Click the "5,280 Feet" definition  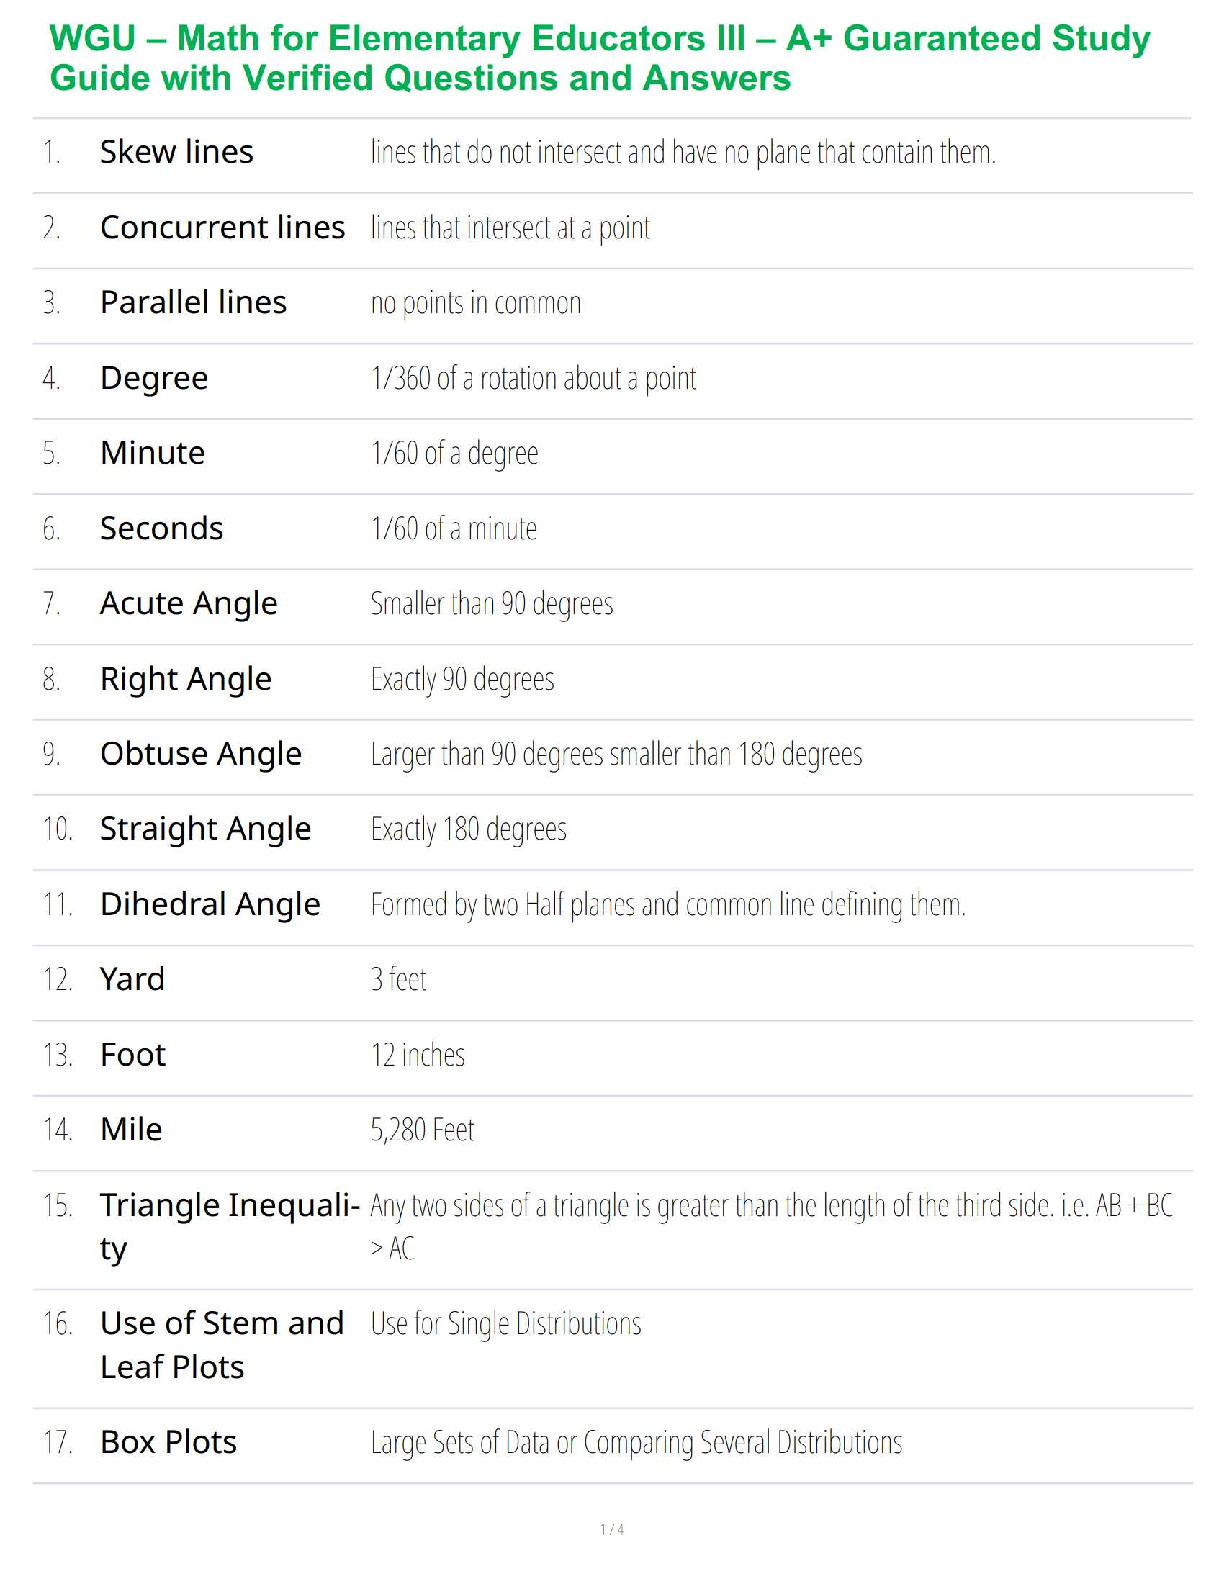point(422,1130)
